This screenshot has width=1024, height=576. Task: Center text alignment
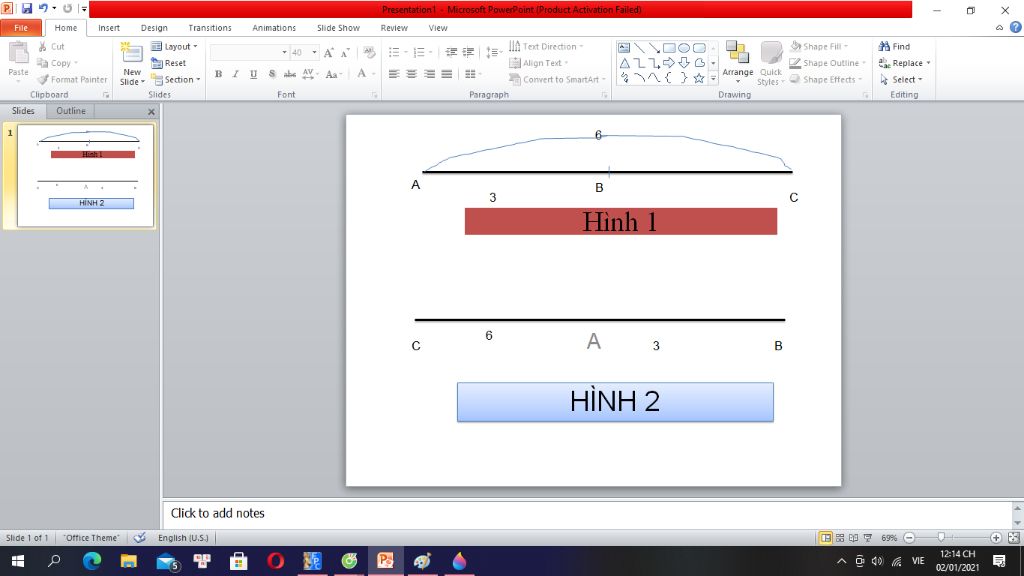point(411,74)
